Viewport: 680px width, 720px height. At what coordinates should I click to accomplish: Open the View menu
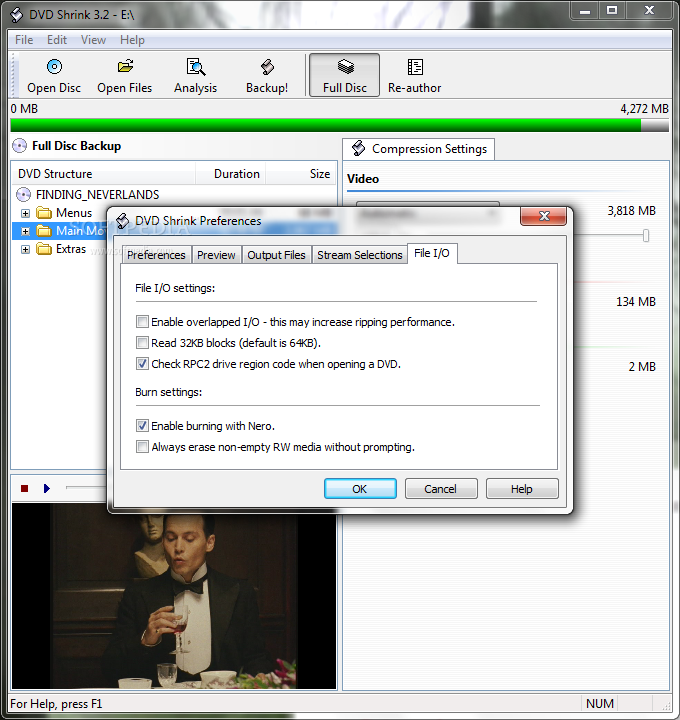(93, 40)
